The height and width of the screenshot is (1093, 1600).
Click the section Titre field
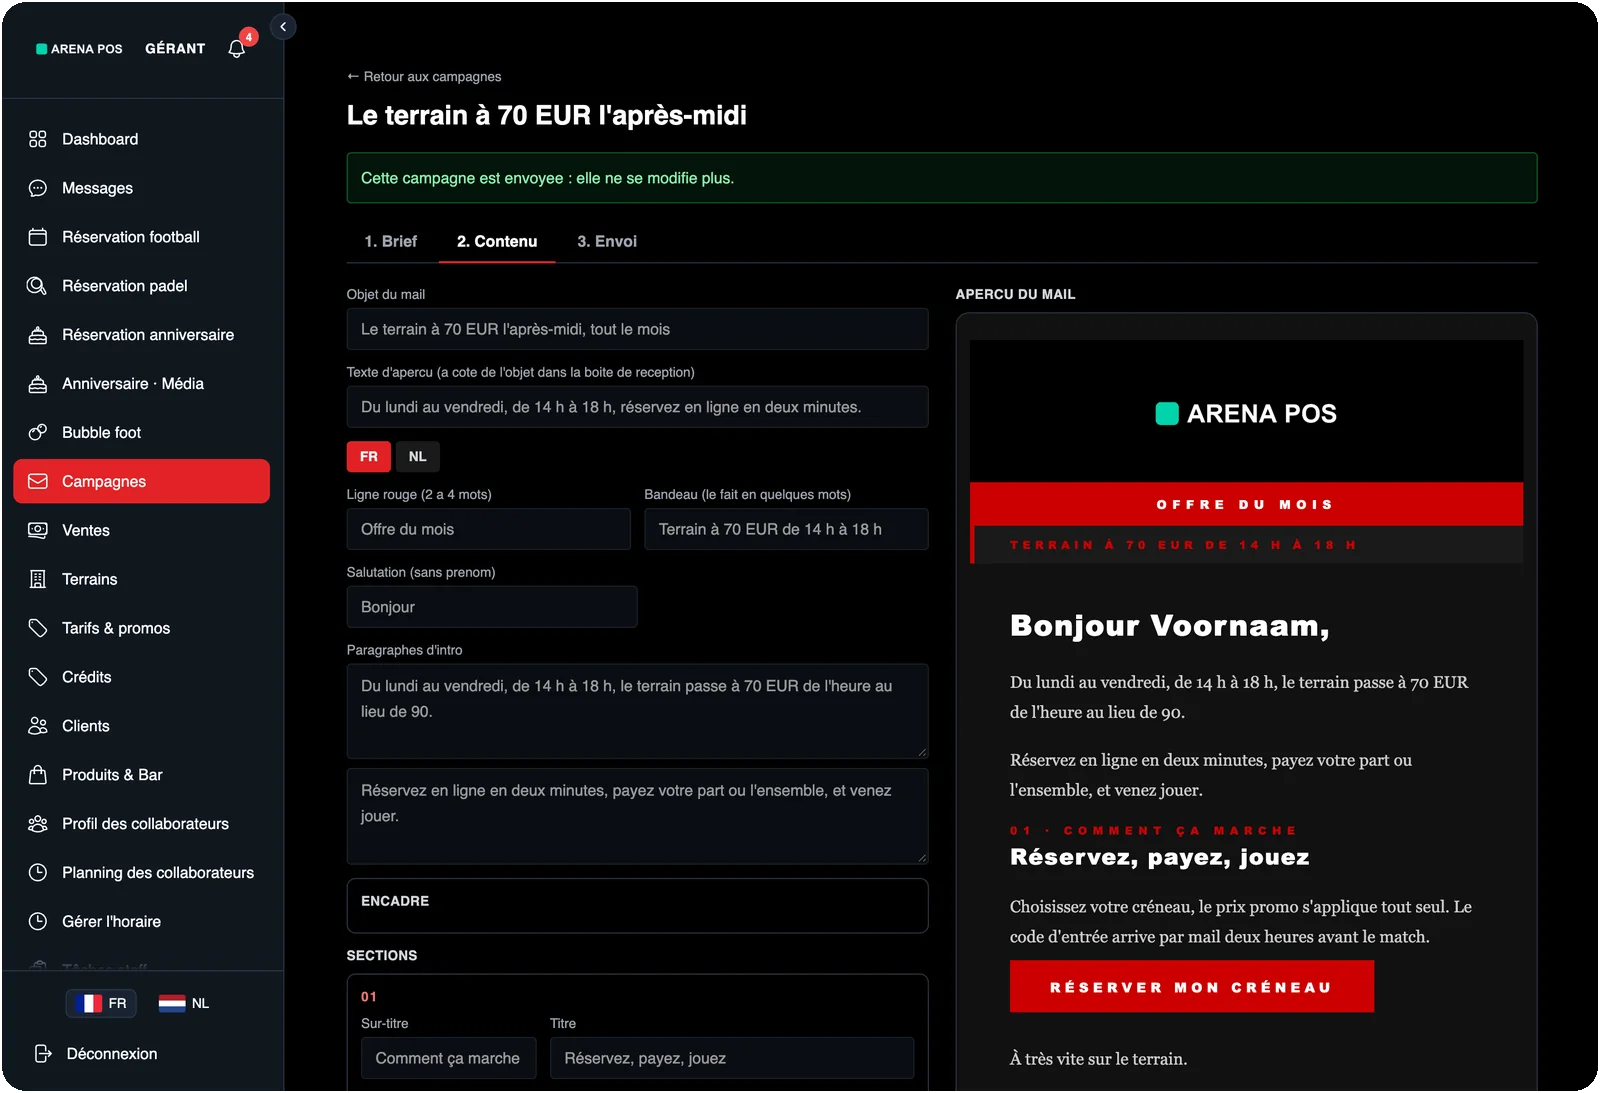[x=732, y=1058]
